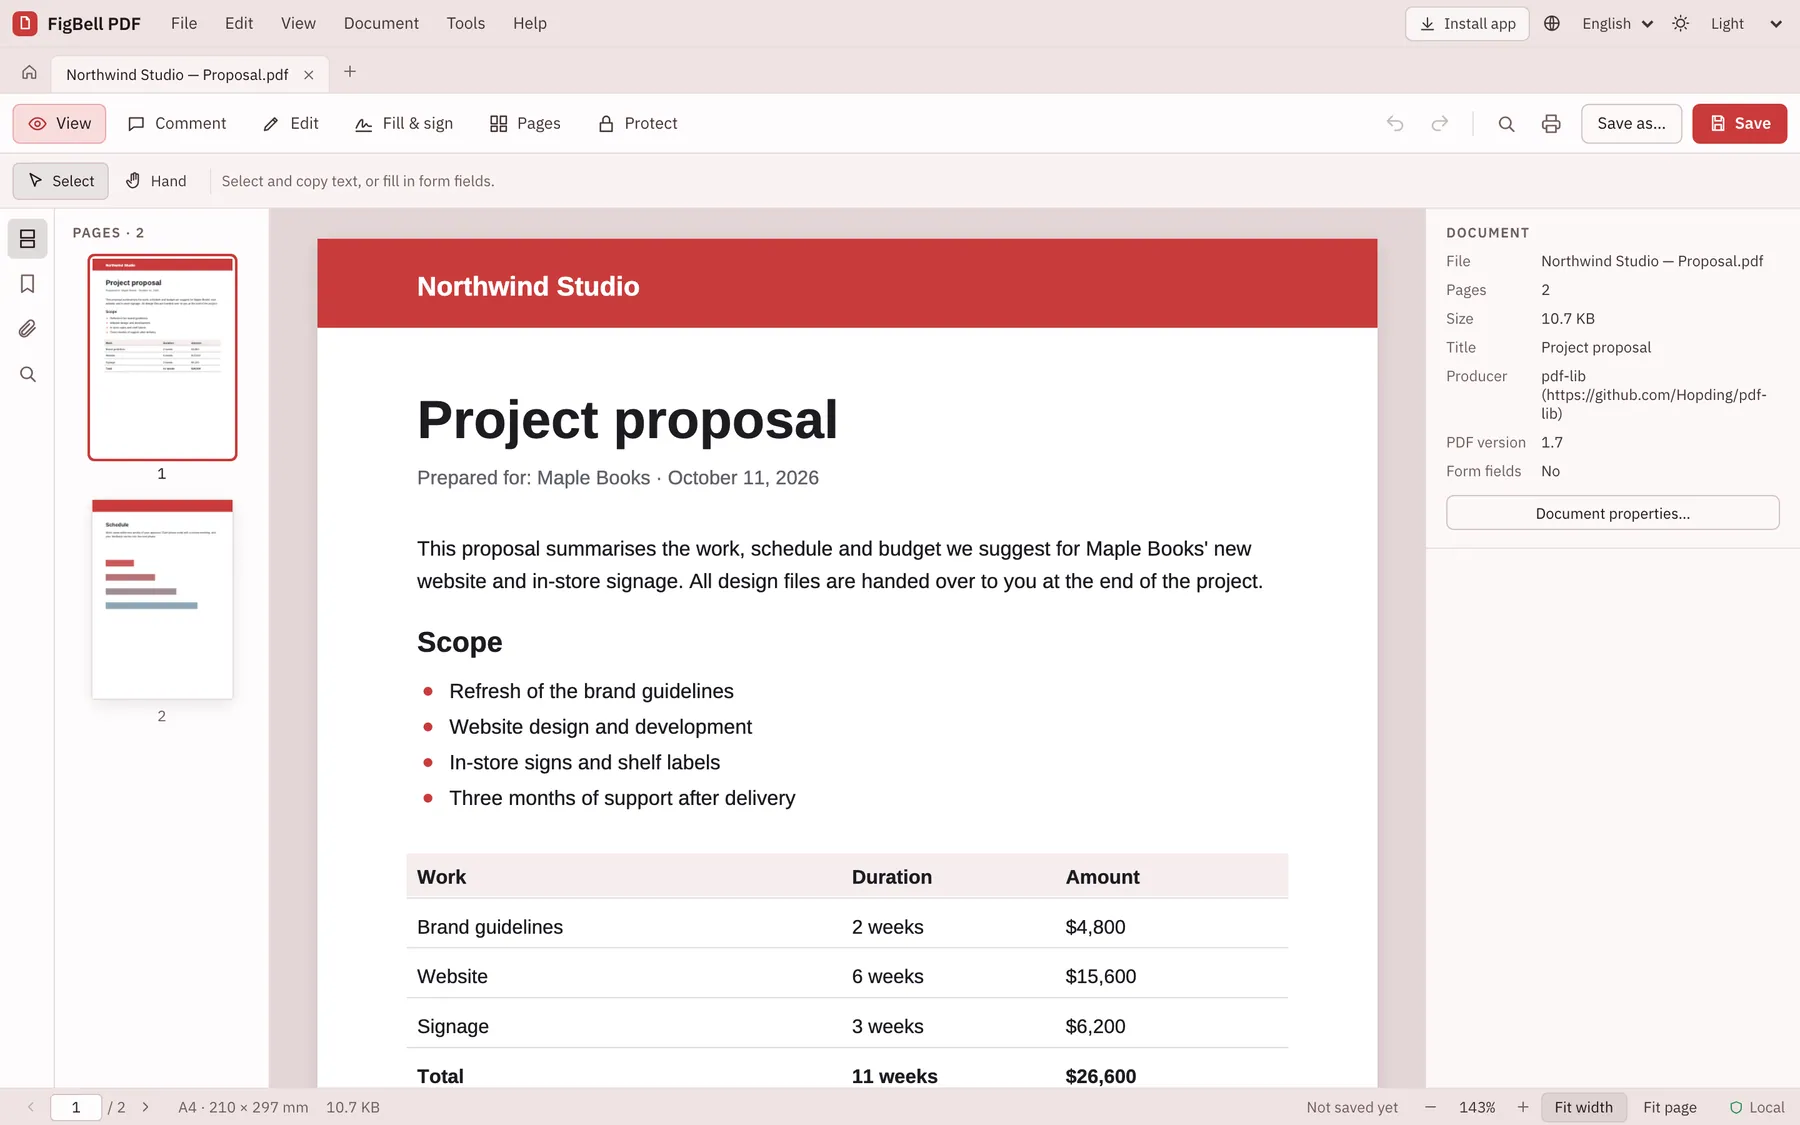The width and height of the screenshot is (1800, 1125).
Task: Go to next page arrow
Action: tap(146, 1107)
